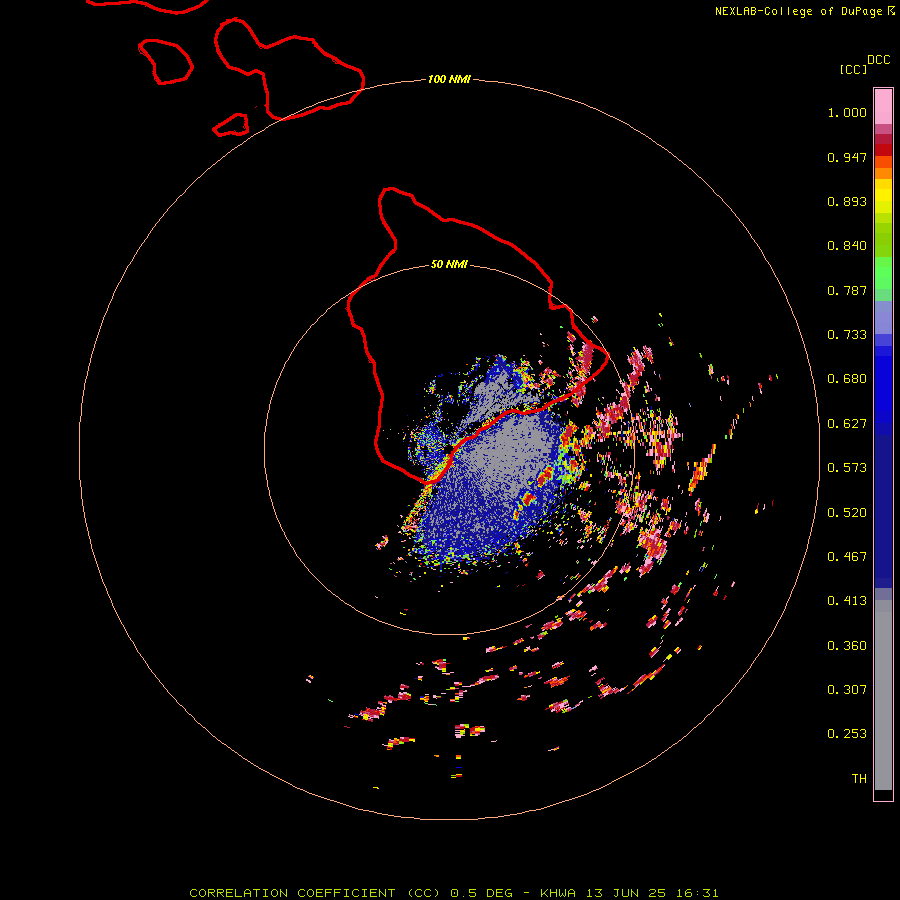
Task: Click the bright green band in color bar
Action: 883,273
